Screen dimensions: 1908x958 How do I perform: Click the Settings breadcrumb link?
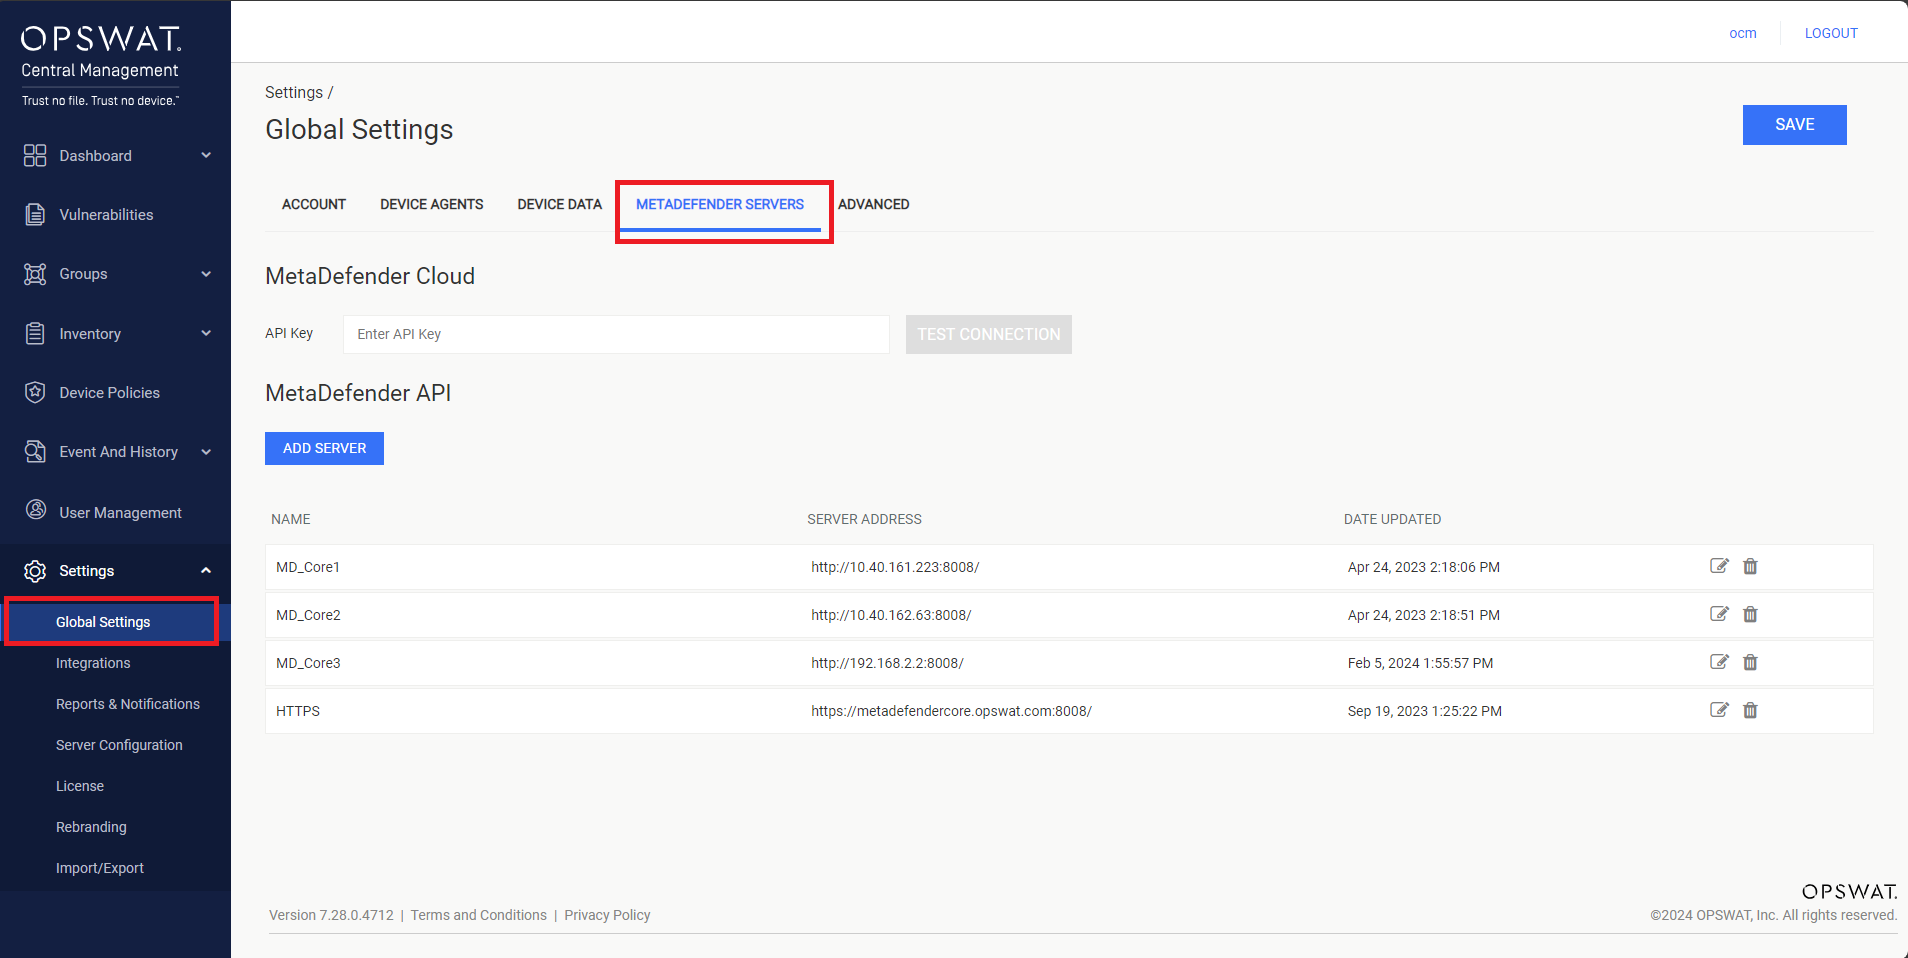[x=294, y=92]
